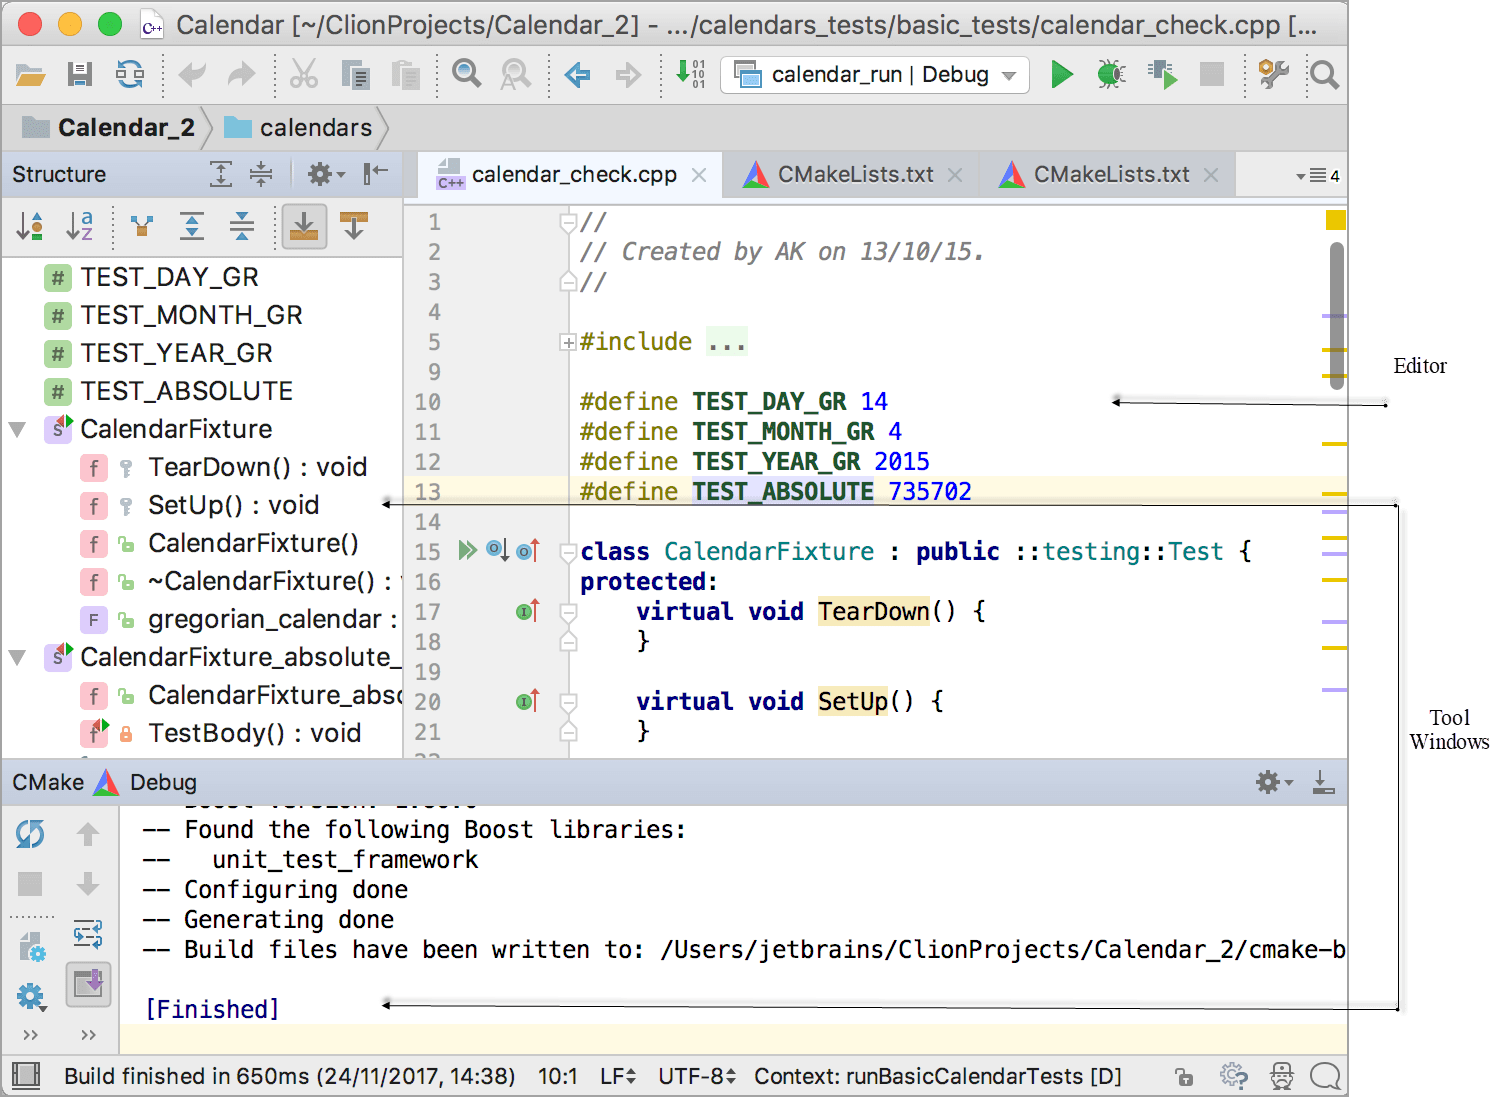Navigate back with the blue left arrow
The image size is (1502, 1097).
[x=577, y=74]
